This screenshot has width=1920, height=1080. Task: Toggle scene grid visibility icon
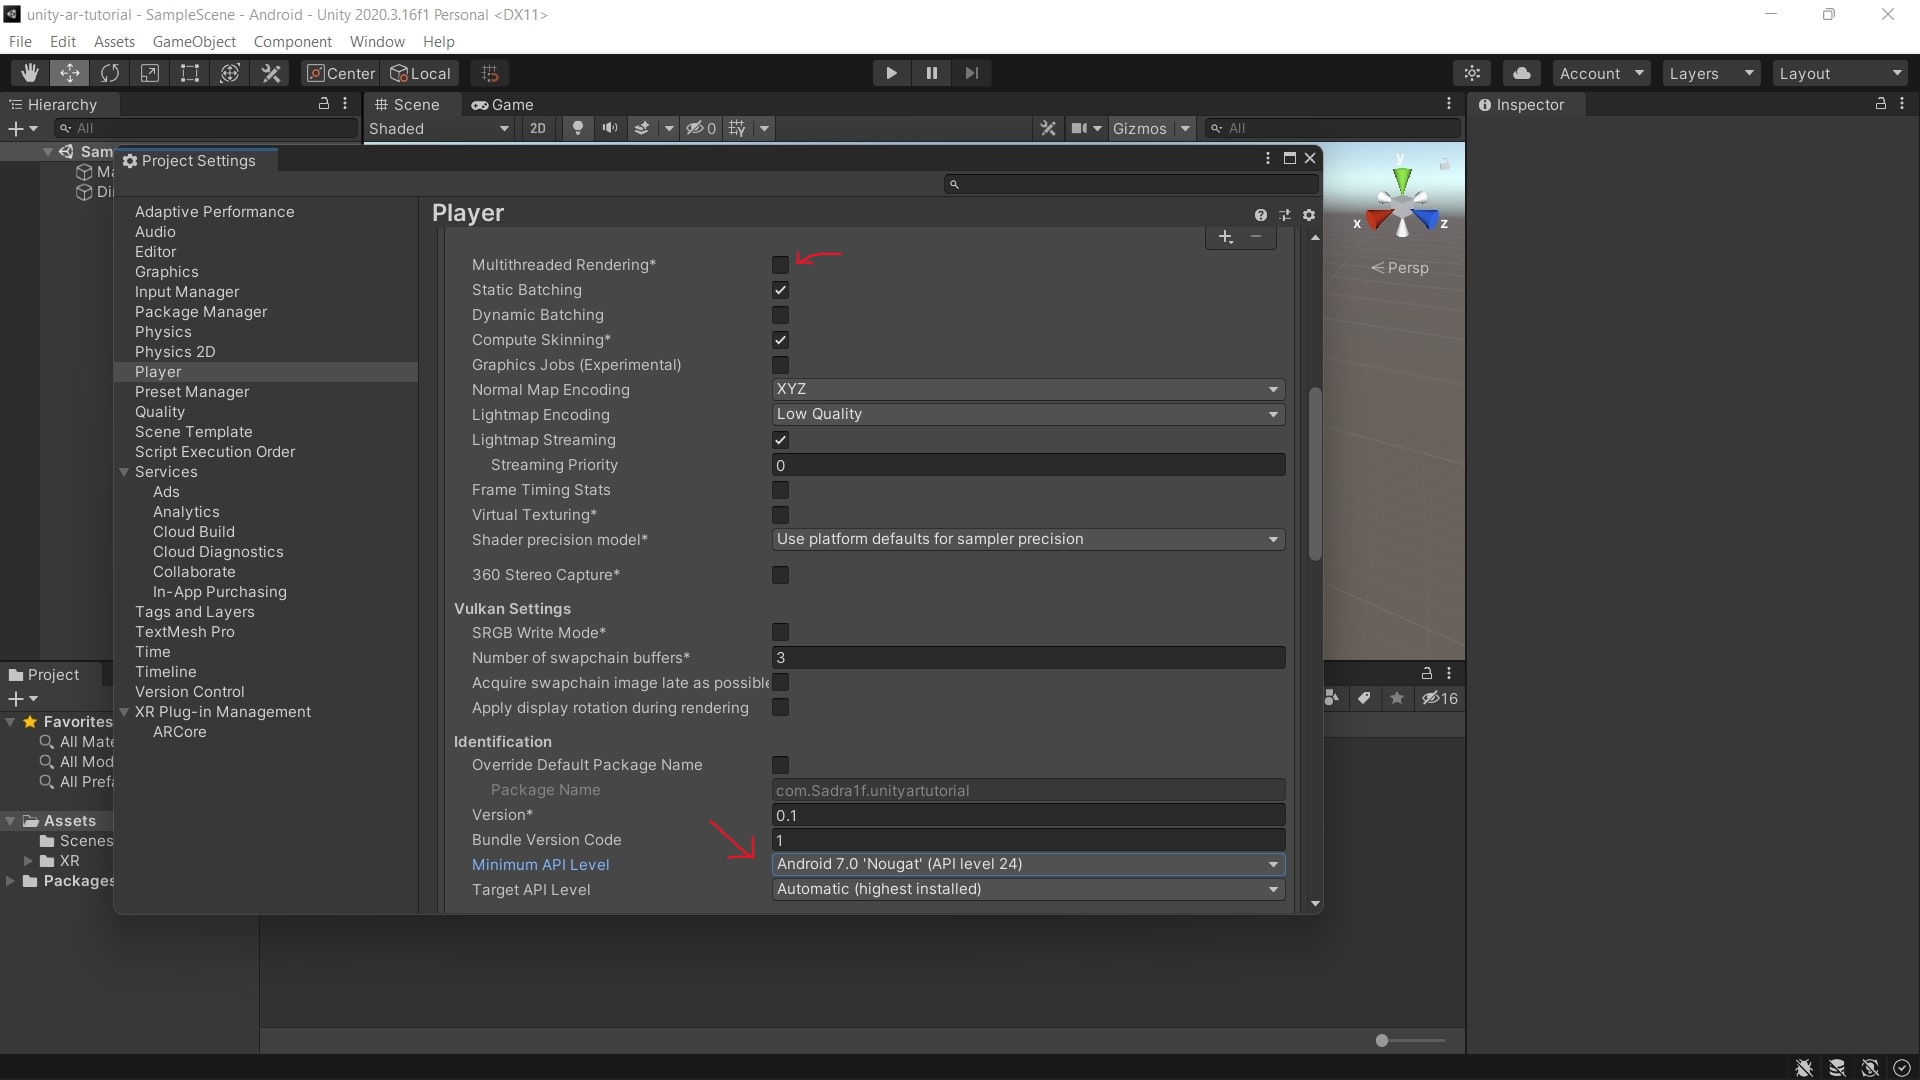tap(737, 128)
